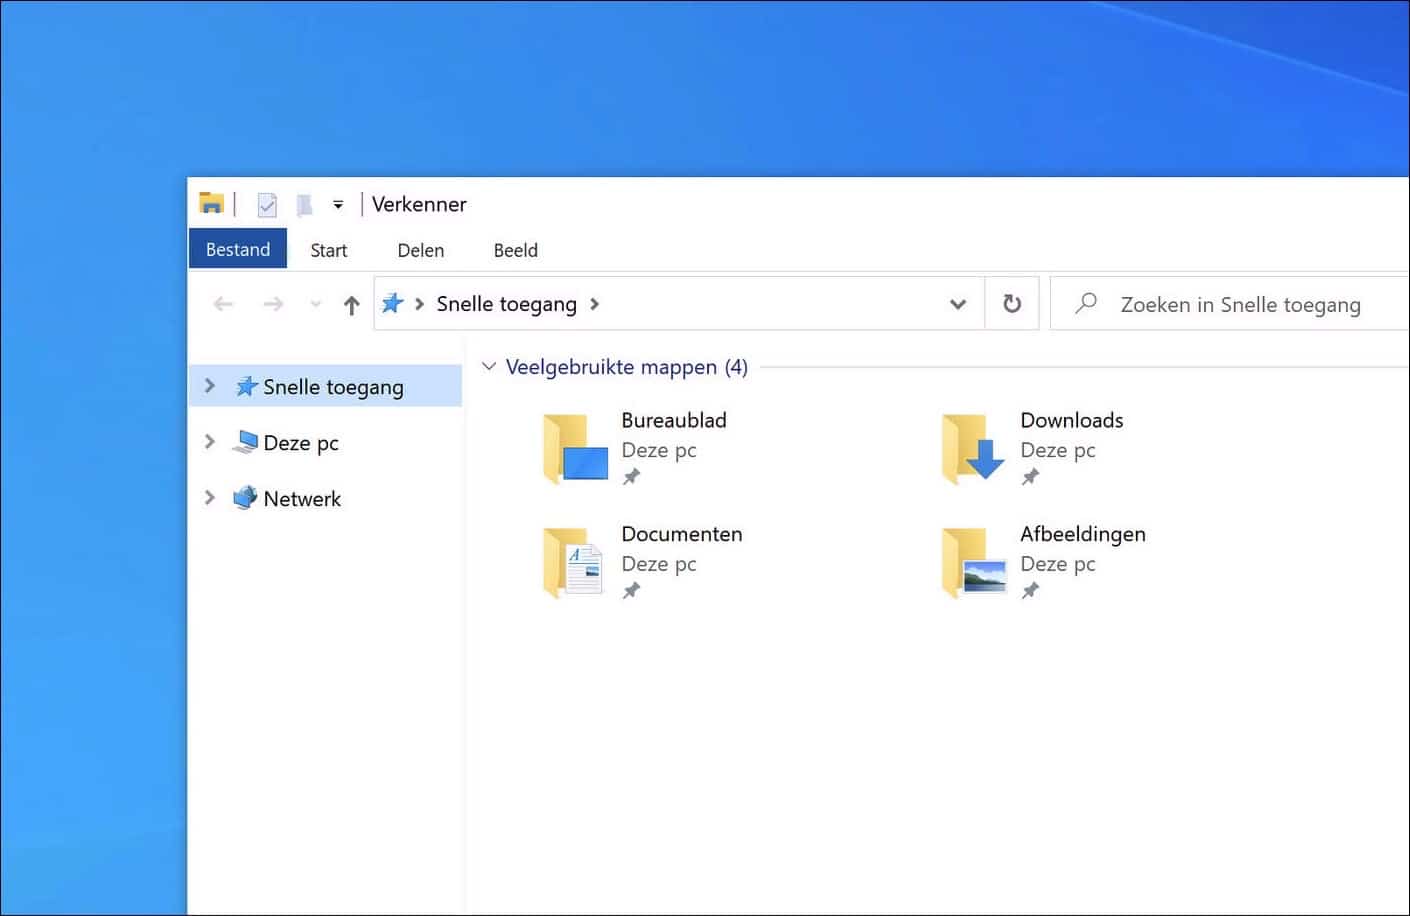Click the New folder icon in the title bar
1410x916 pixels.
tap(303, 204)
